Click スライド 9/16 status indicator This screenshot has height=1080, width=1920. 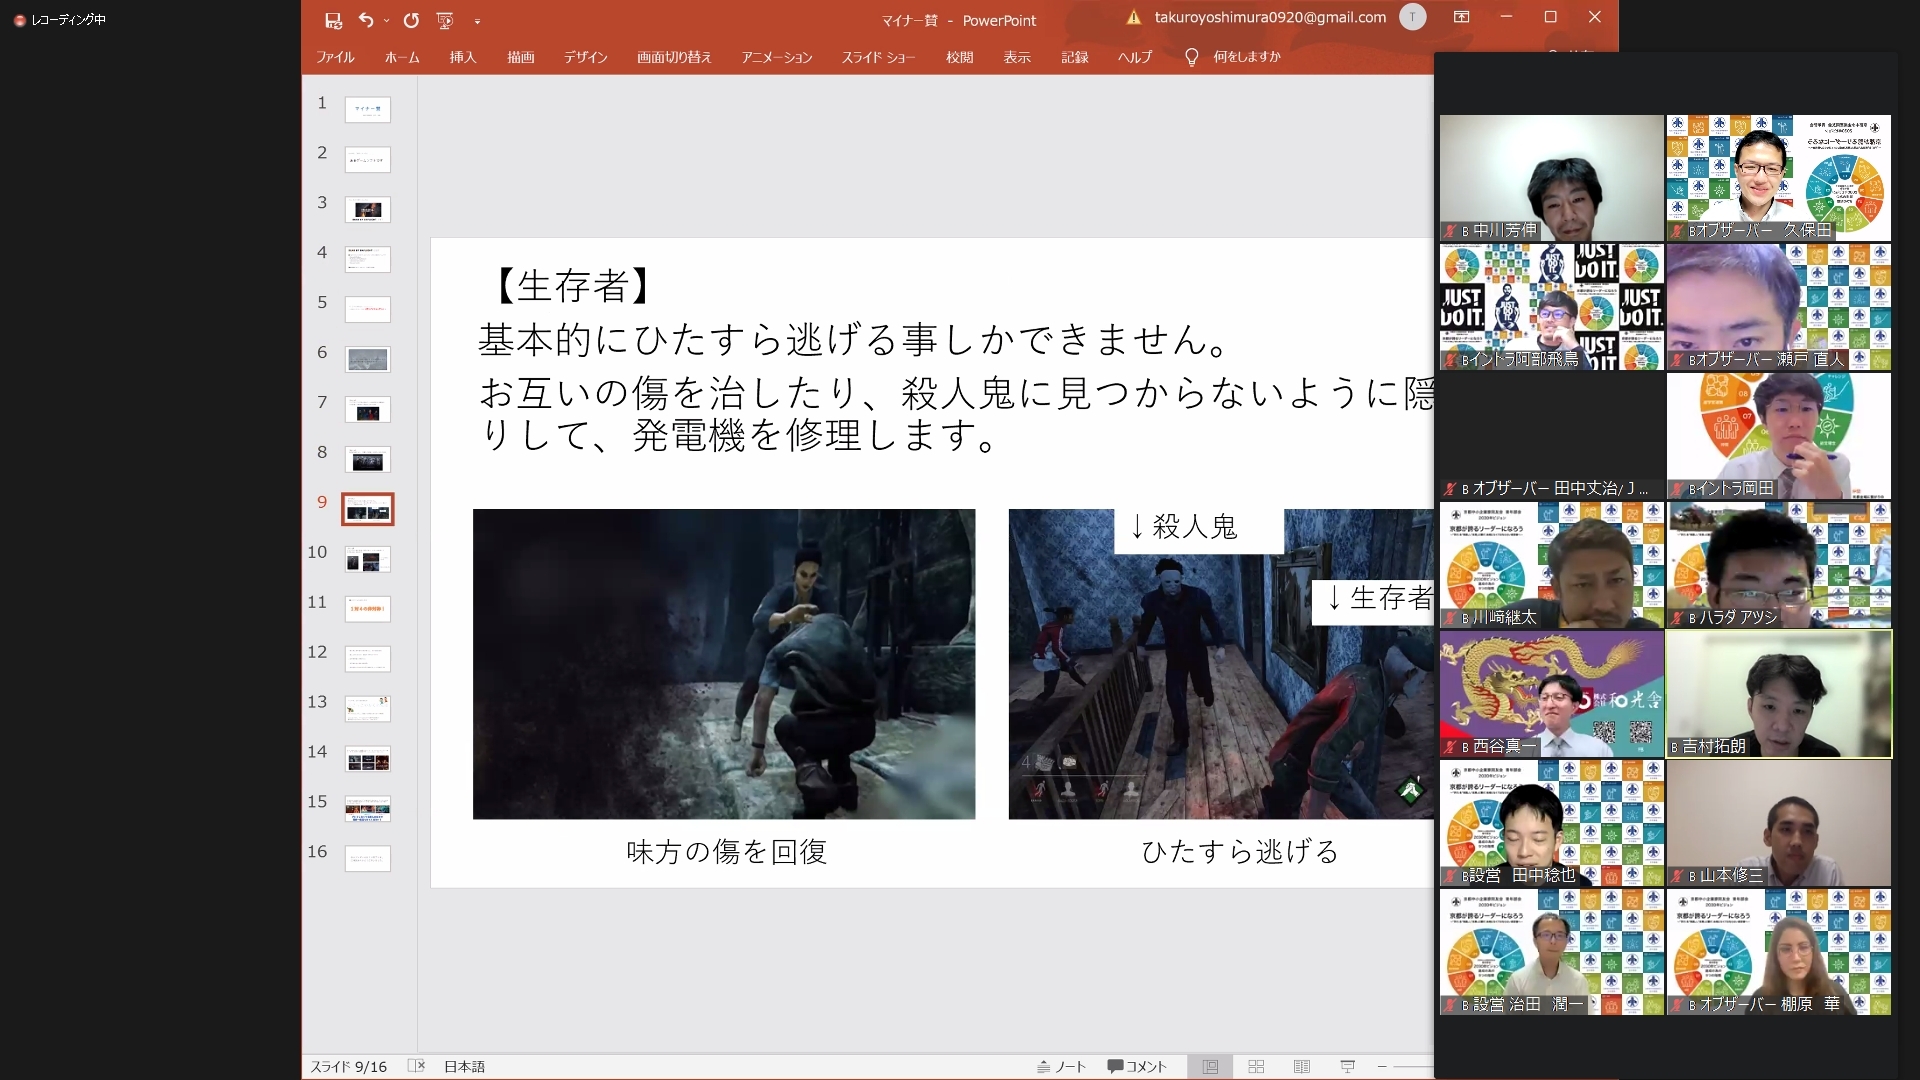(x=349, y=1067)
